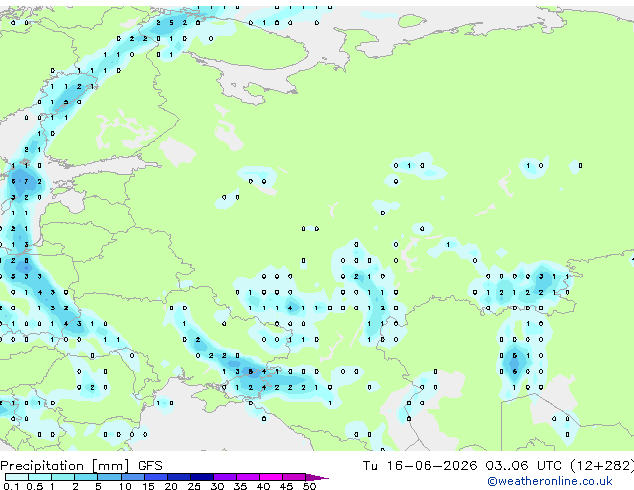Click the 'Tu 16-06-2026 03..06 UTC' timestamp

pos(462,465)
